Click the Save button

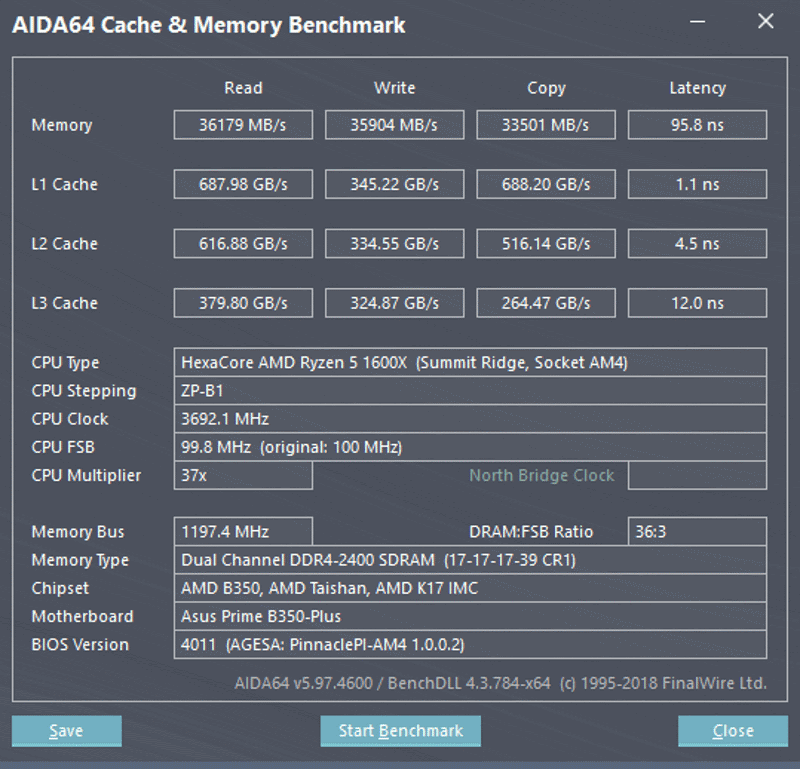pyautogui.click(x=65, y=731)
